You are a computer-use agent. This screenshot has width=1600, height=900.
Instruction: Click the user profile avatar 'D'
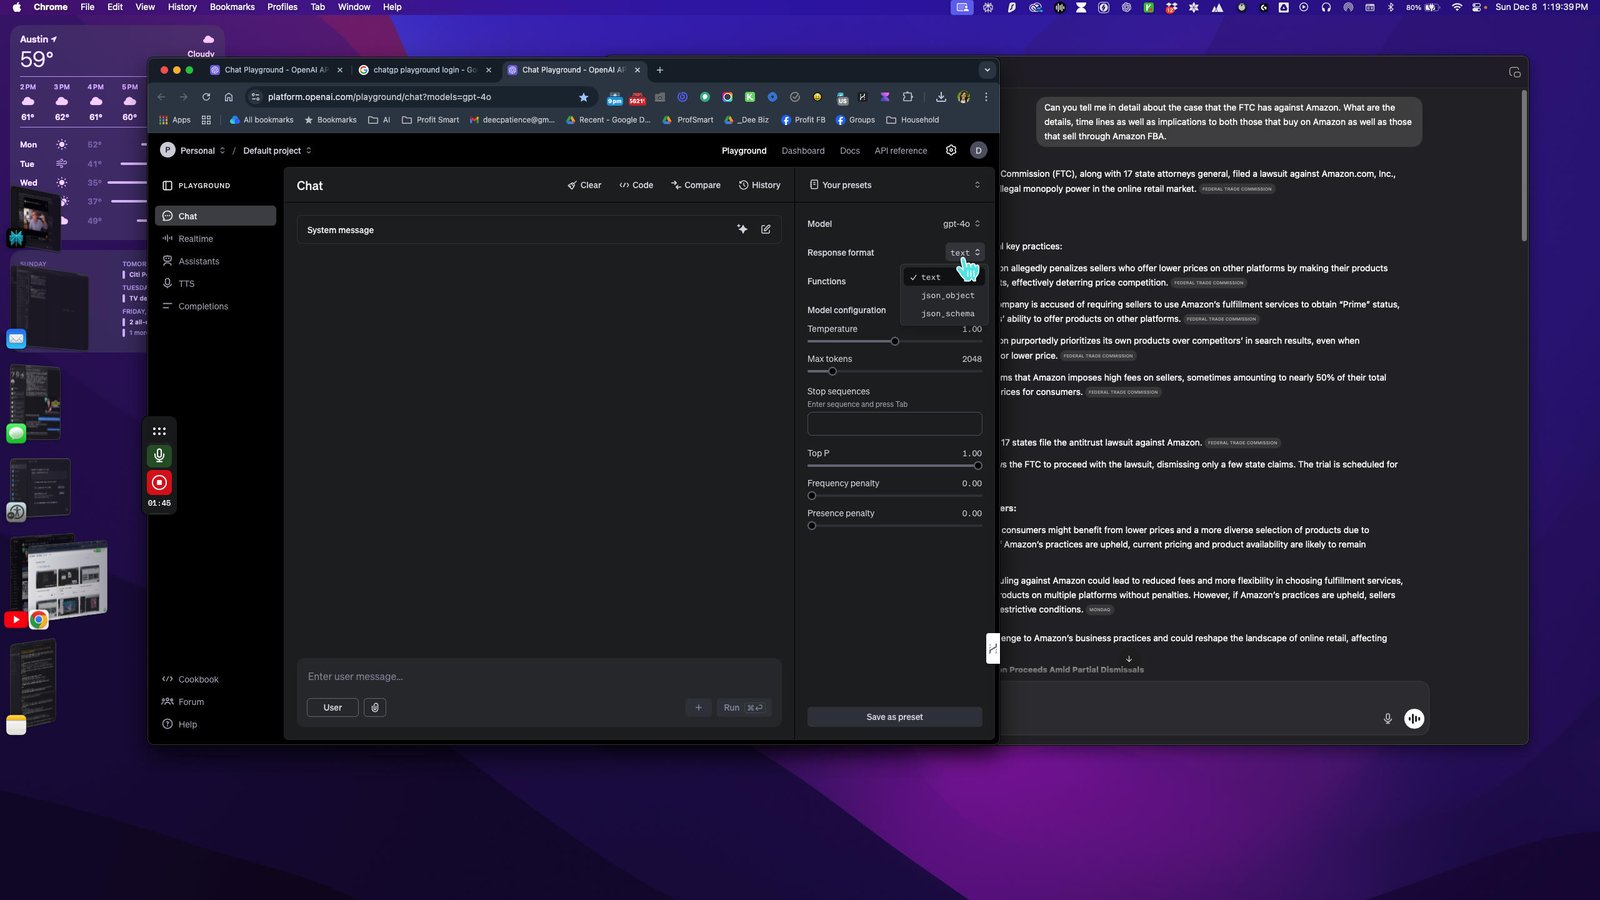coord(978,150)
